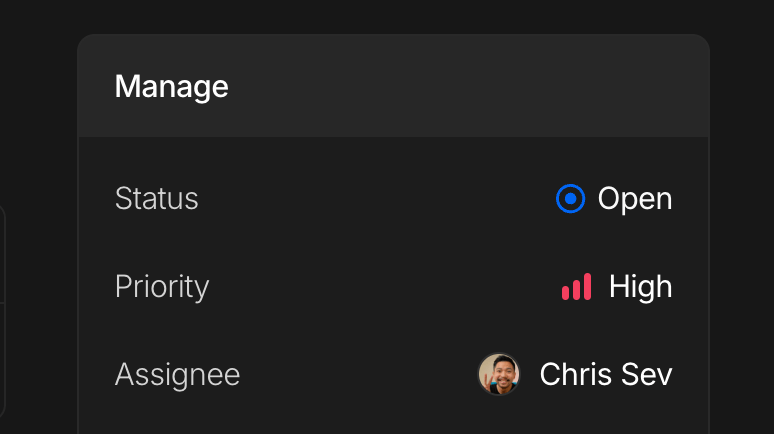Open the Priority dropdown showing High
774x434 pixels.
[x=617, y=287]
